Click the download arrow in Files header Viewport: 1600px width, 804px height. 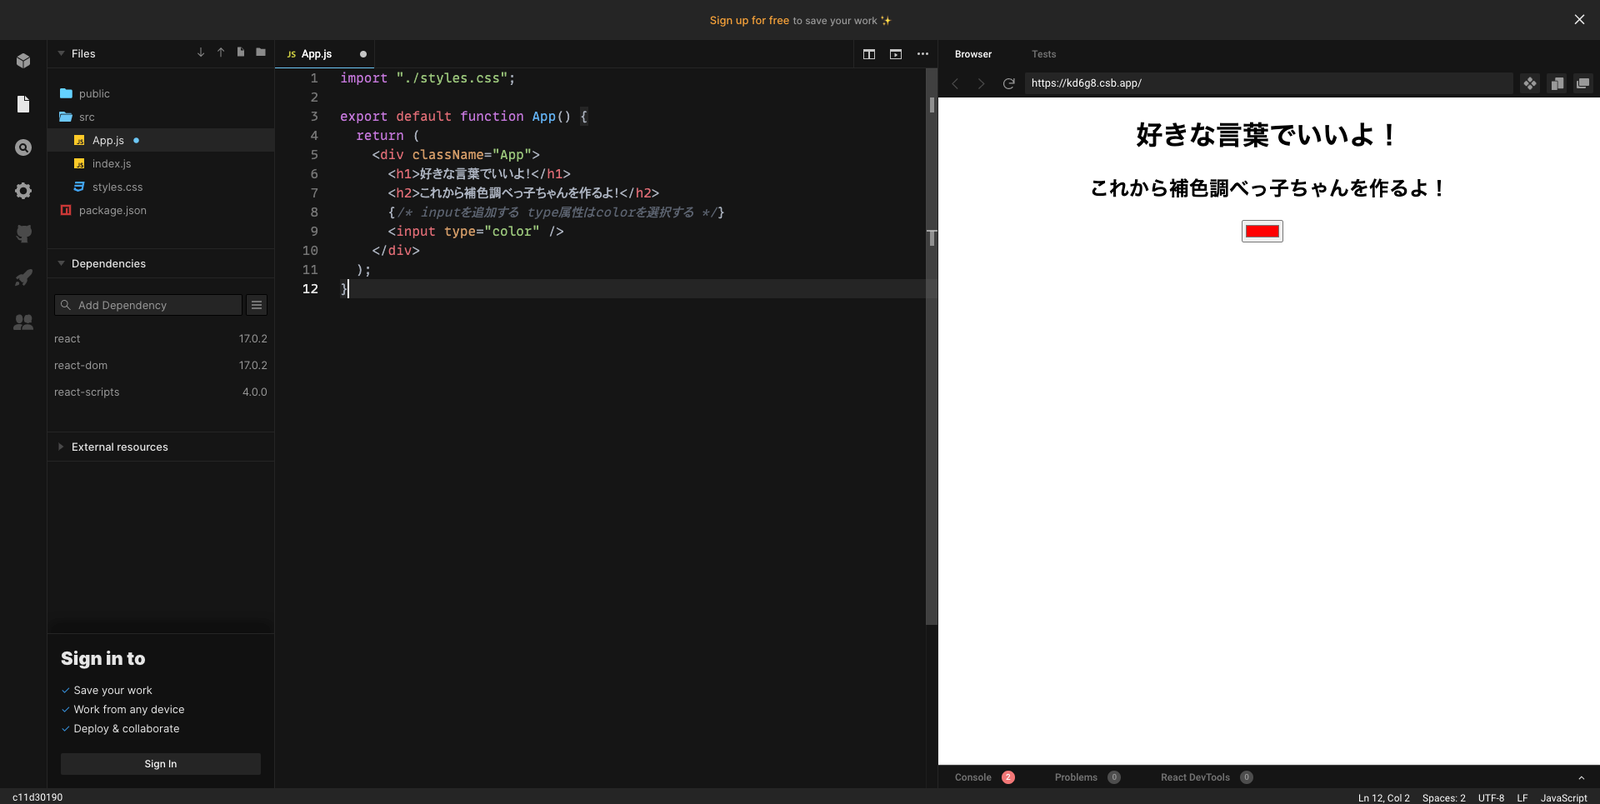201,53
